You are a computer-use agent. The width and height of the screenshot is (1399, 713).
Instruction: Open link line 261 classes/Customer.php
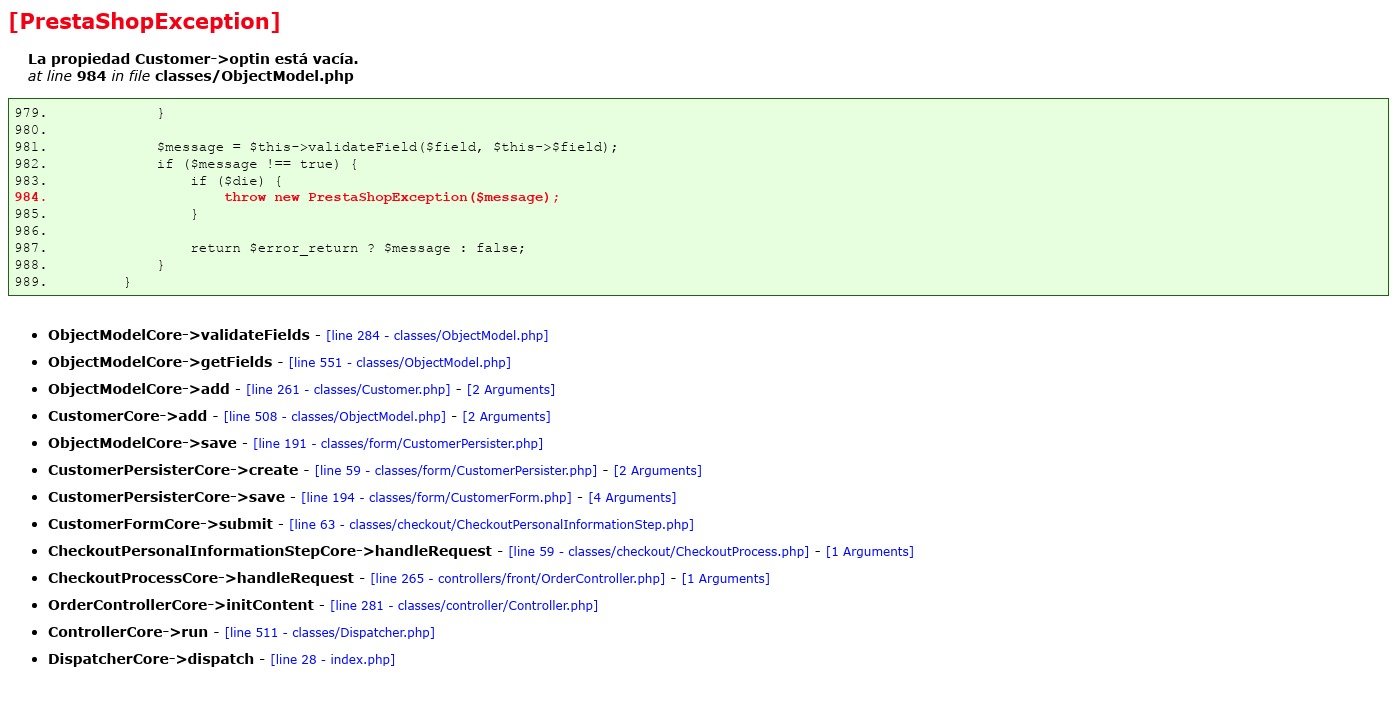(350, 390)
